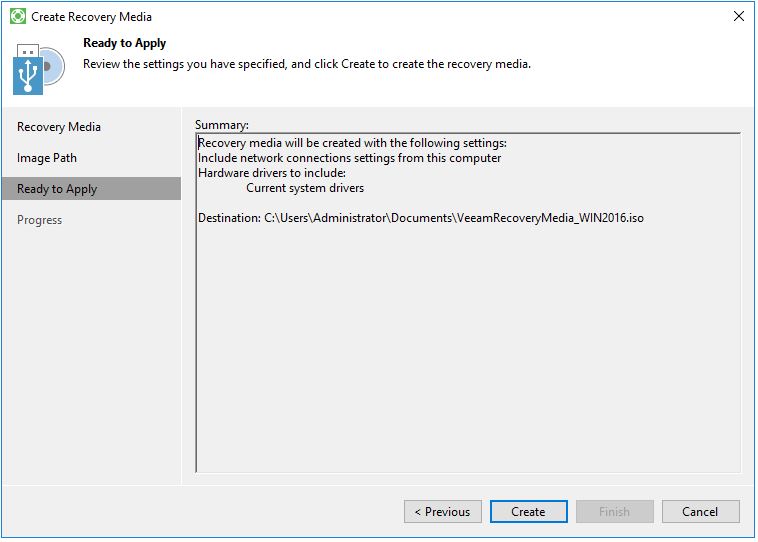This screenshot has width=758, height=542.
Task: Click the Hardware drivers to include line
Action: [x=272, y=173]
